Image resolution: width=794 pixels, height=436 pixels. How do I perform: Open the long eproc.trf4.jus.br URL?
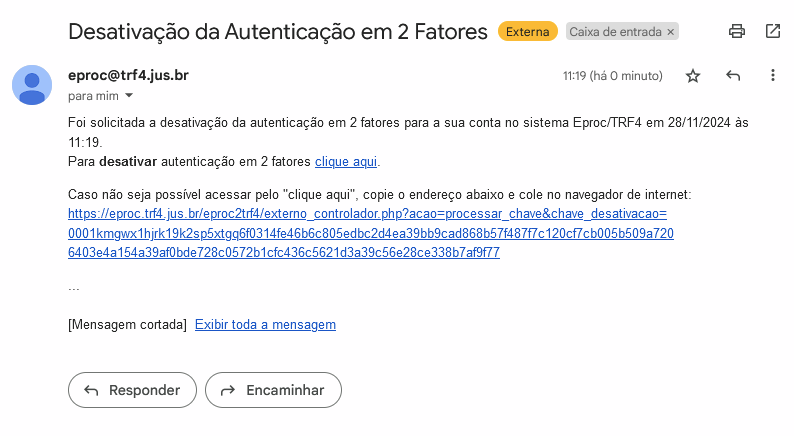[370, 233]
